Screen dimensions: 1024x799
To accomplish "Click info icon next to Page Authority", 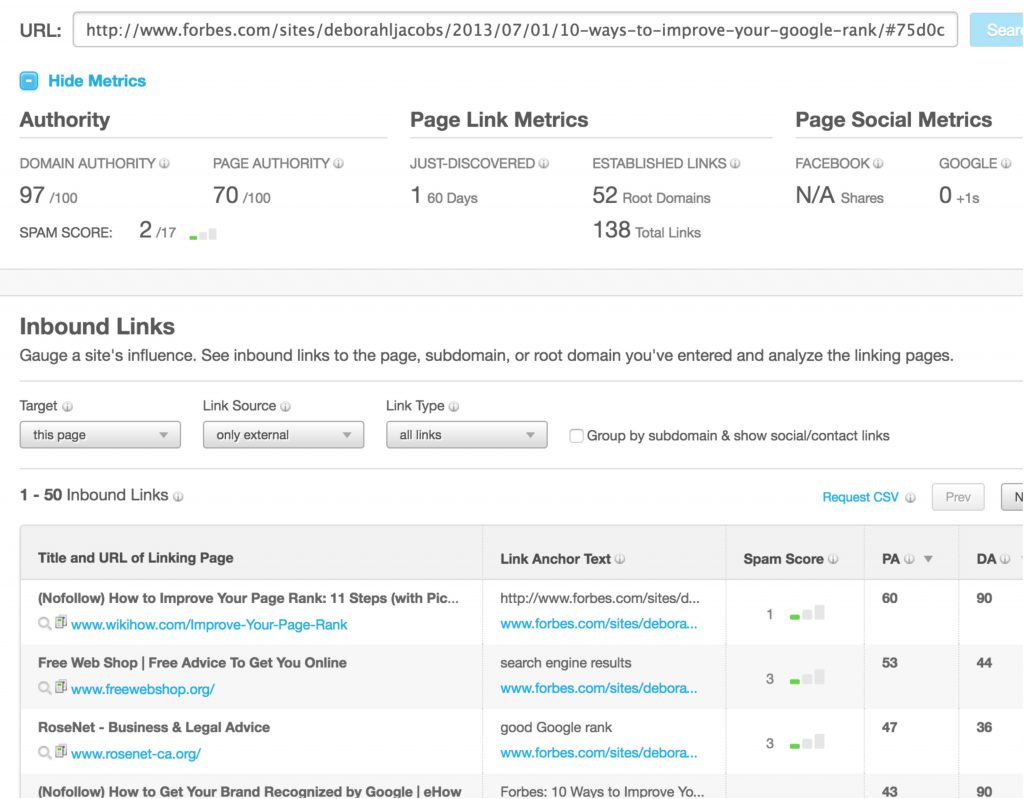I will click(339, 164).
